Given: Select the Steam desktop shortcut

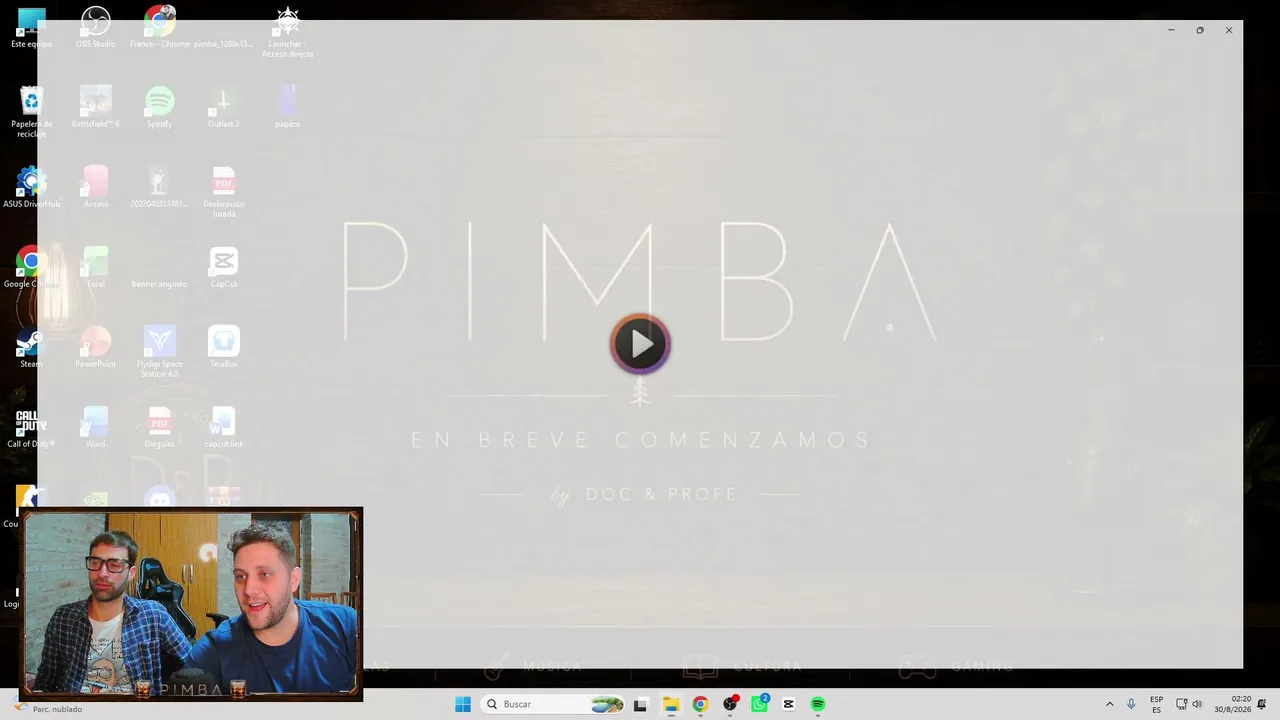Looking at the screenshot, I should [31, 348].
